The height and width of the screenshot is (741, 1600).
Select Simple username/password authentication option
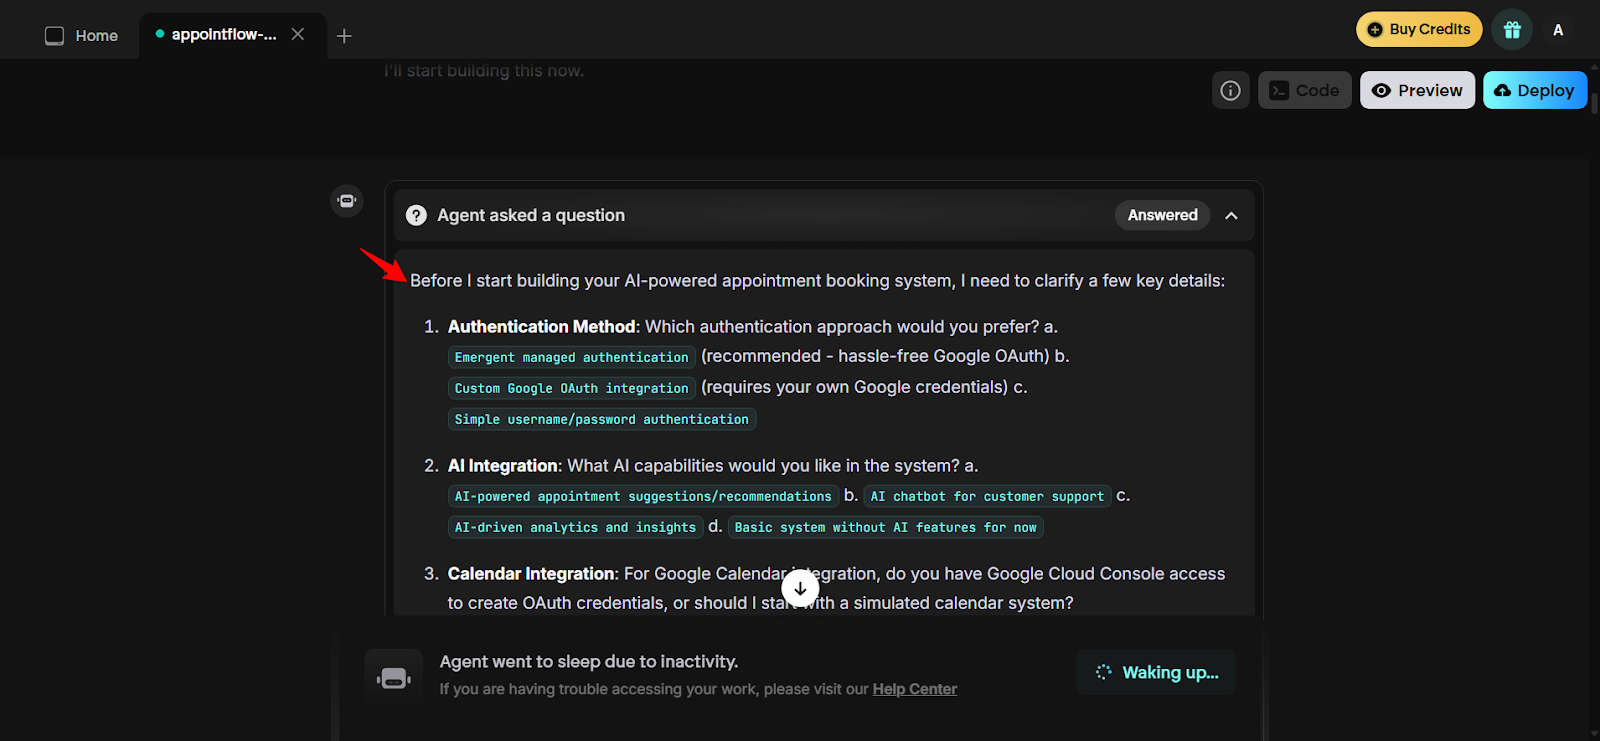pos(602,419)
